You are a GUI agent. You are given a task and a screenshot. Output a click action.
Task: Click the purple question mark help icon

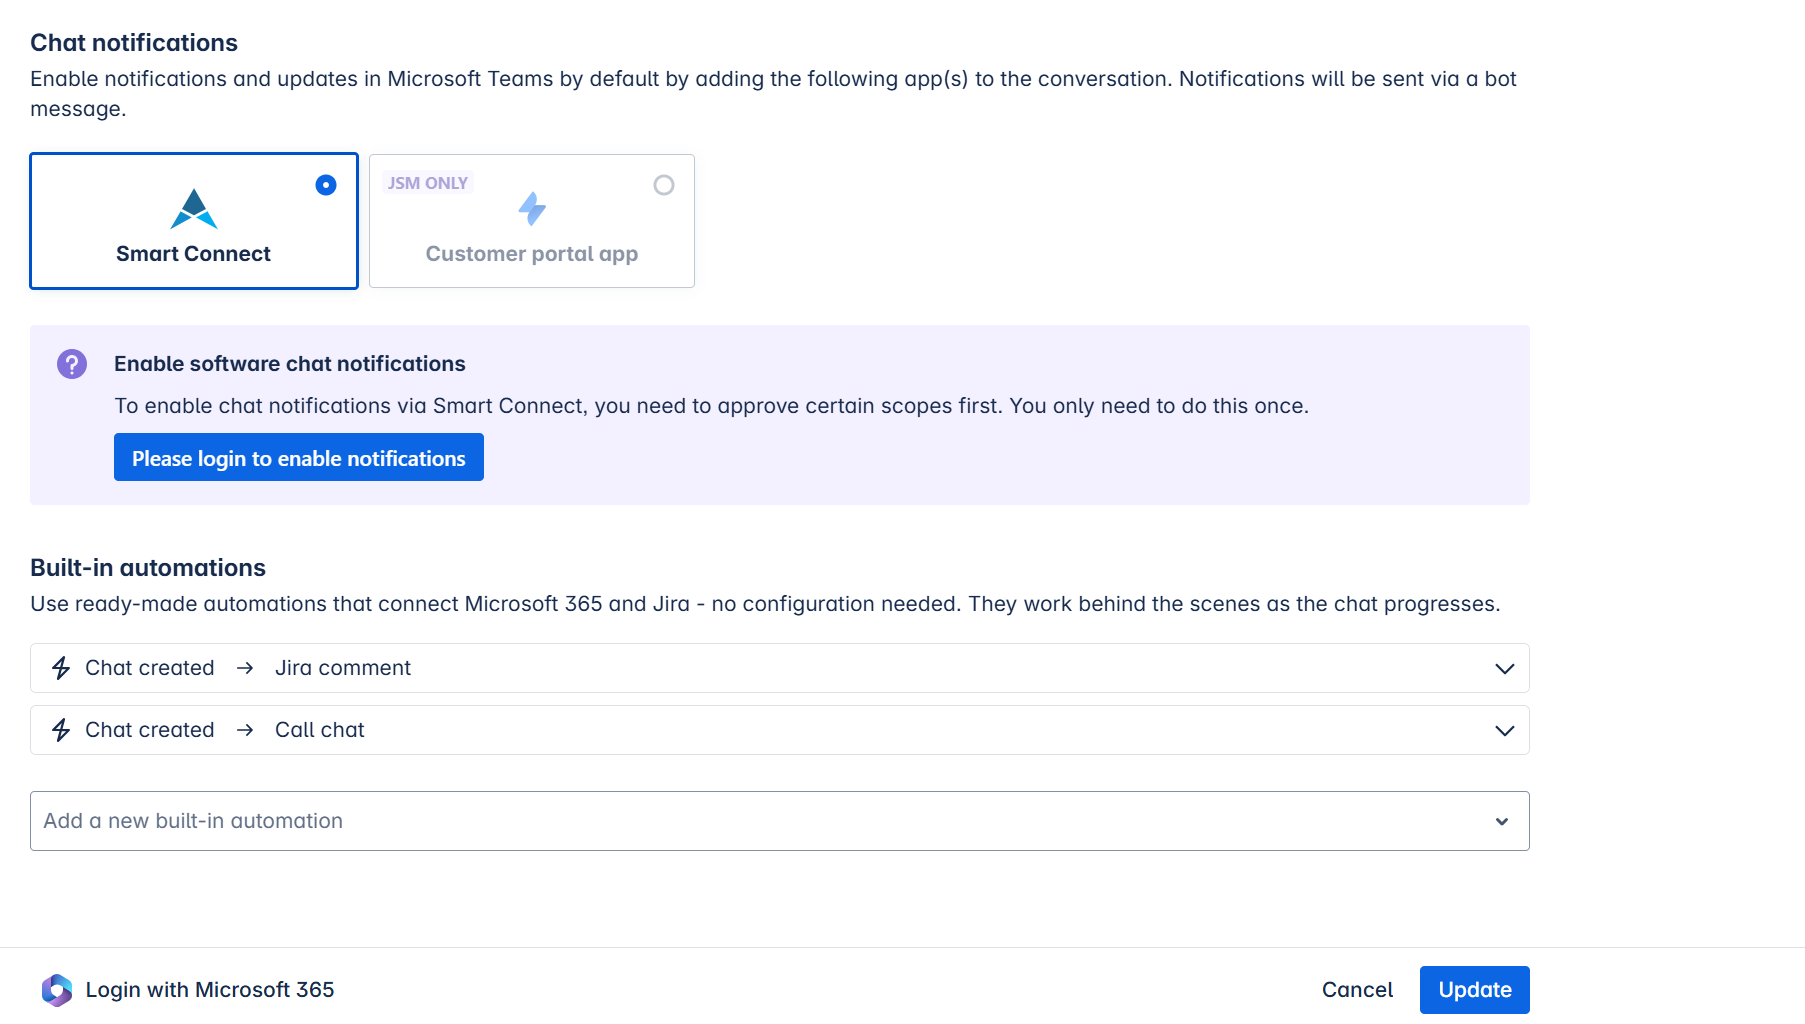point(72,364)
